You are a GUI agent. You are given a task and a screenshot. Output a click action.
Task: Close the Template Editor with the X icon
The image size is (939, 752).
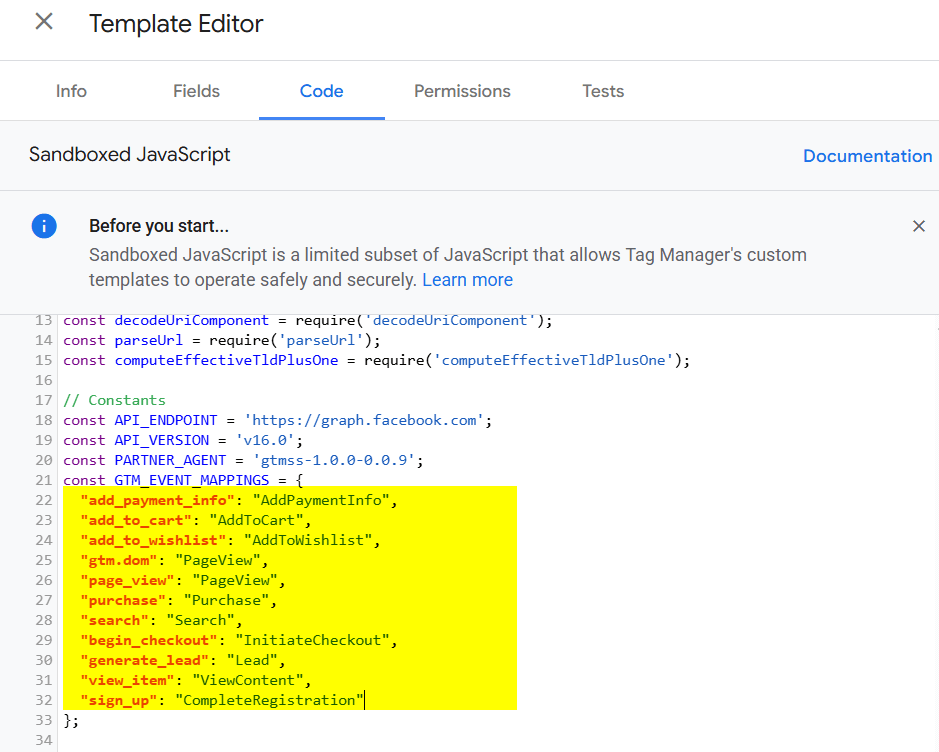pos(44,22)
